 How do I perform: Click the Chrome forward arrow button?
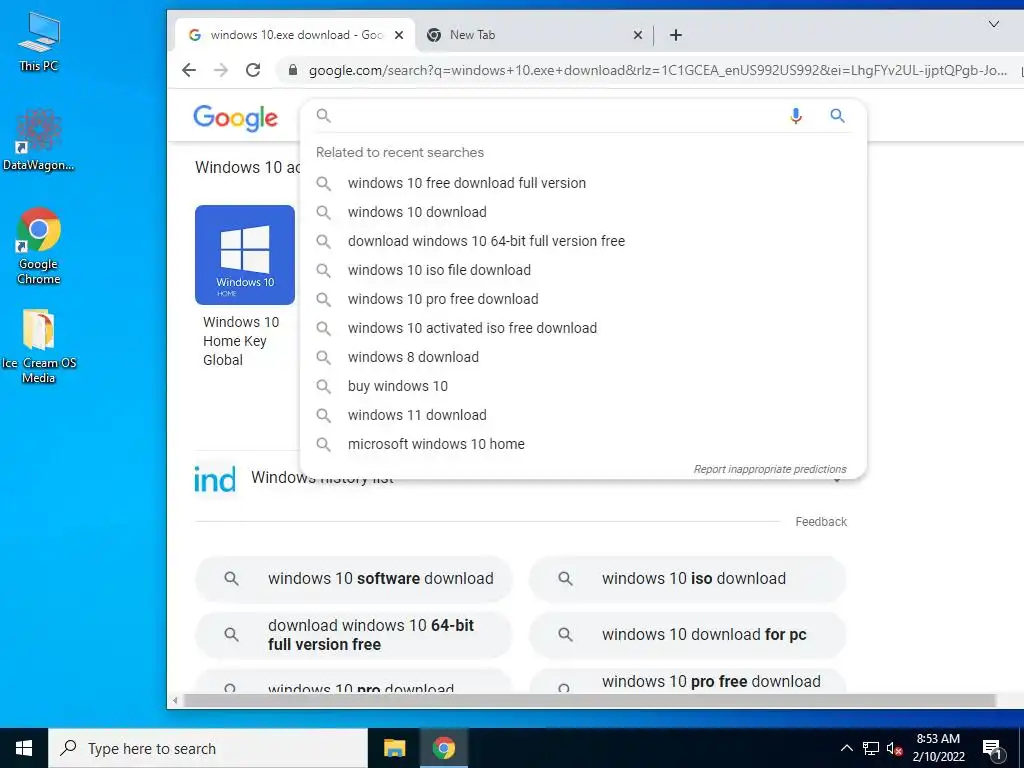[x=221, y=70]
